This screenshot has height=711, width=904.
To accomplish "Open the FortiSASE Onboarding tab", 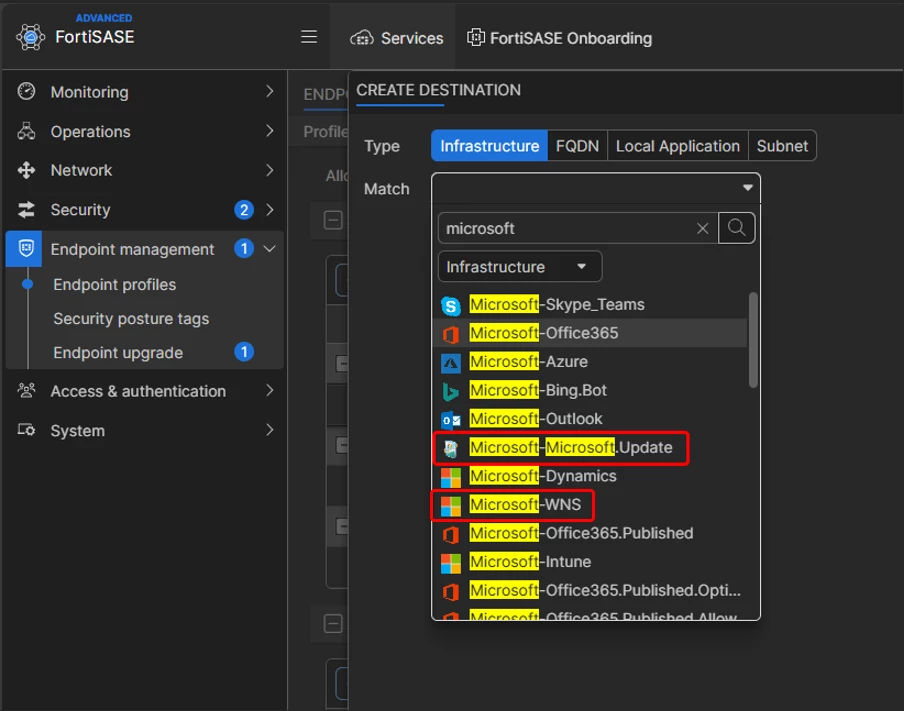I will 559,38.
